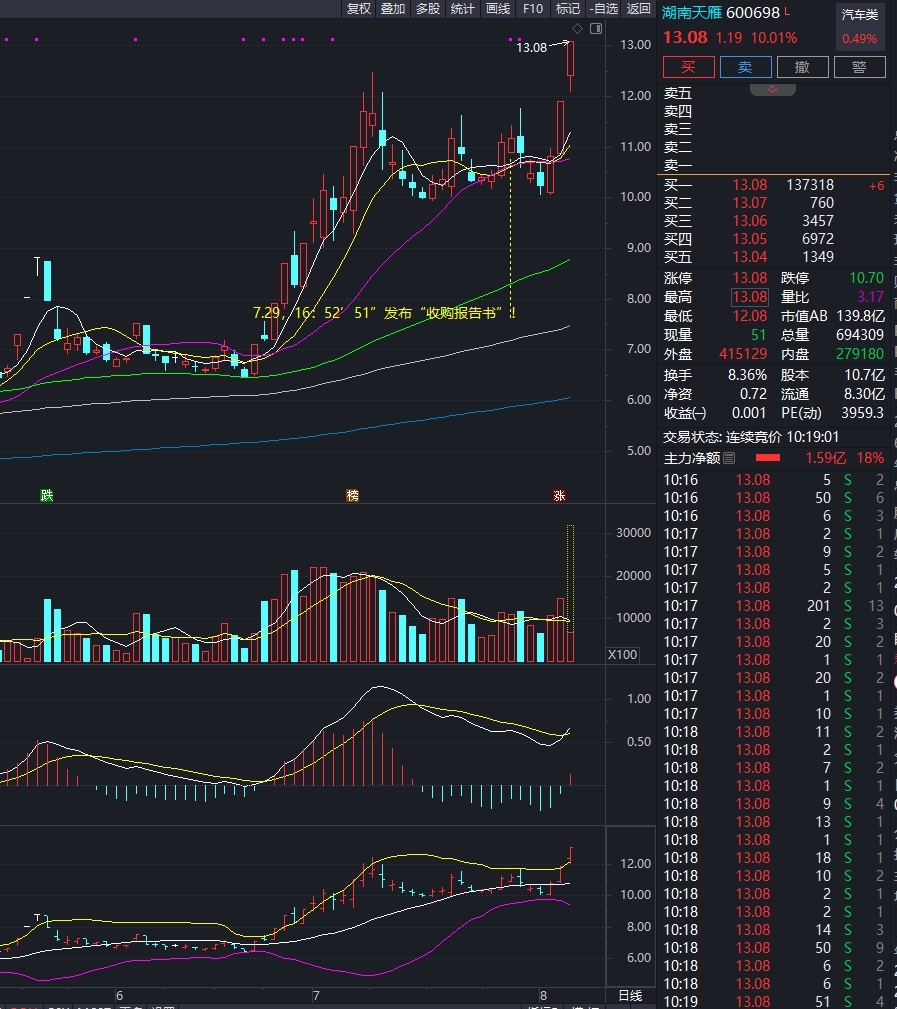Image resolution: width=897 pixels, height=1009 pixels.
Task: Click the 市值AB value 139.8亿
Action: (860, 316)
